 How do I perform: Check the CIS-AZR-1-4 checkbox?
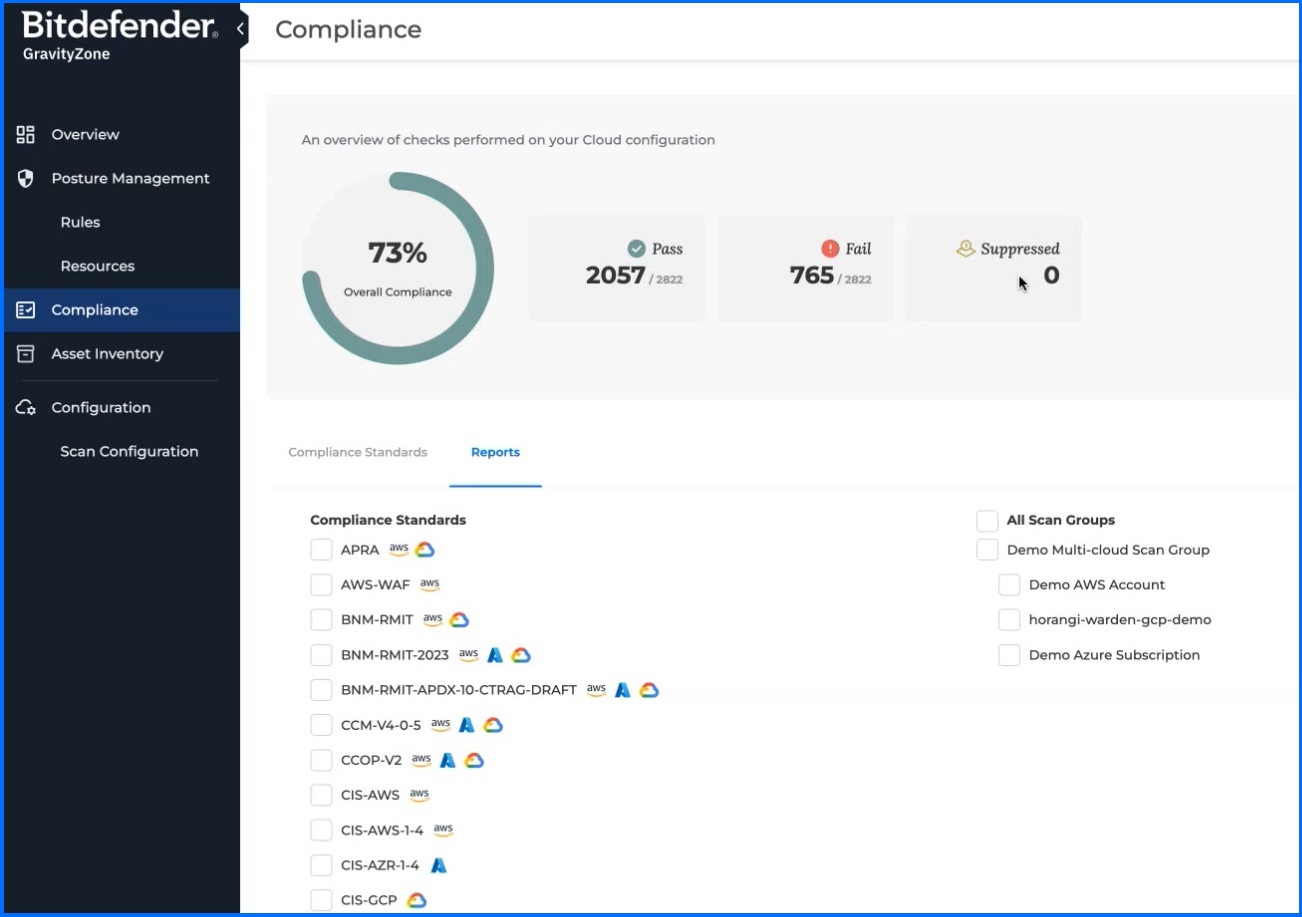(321, 865)
